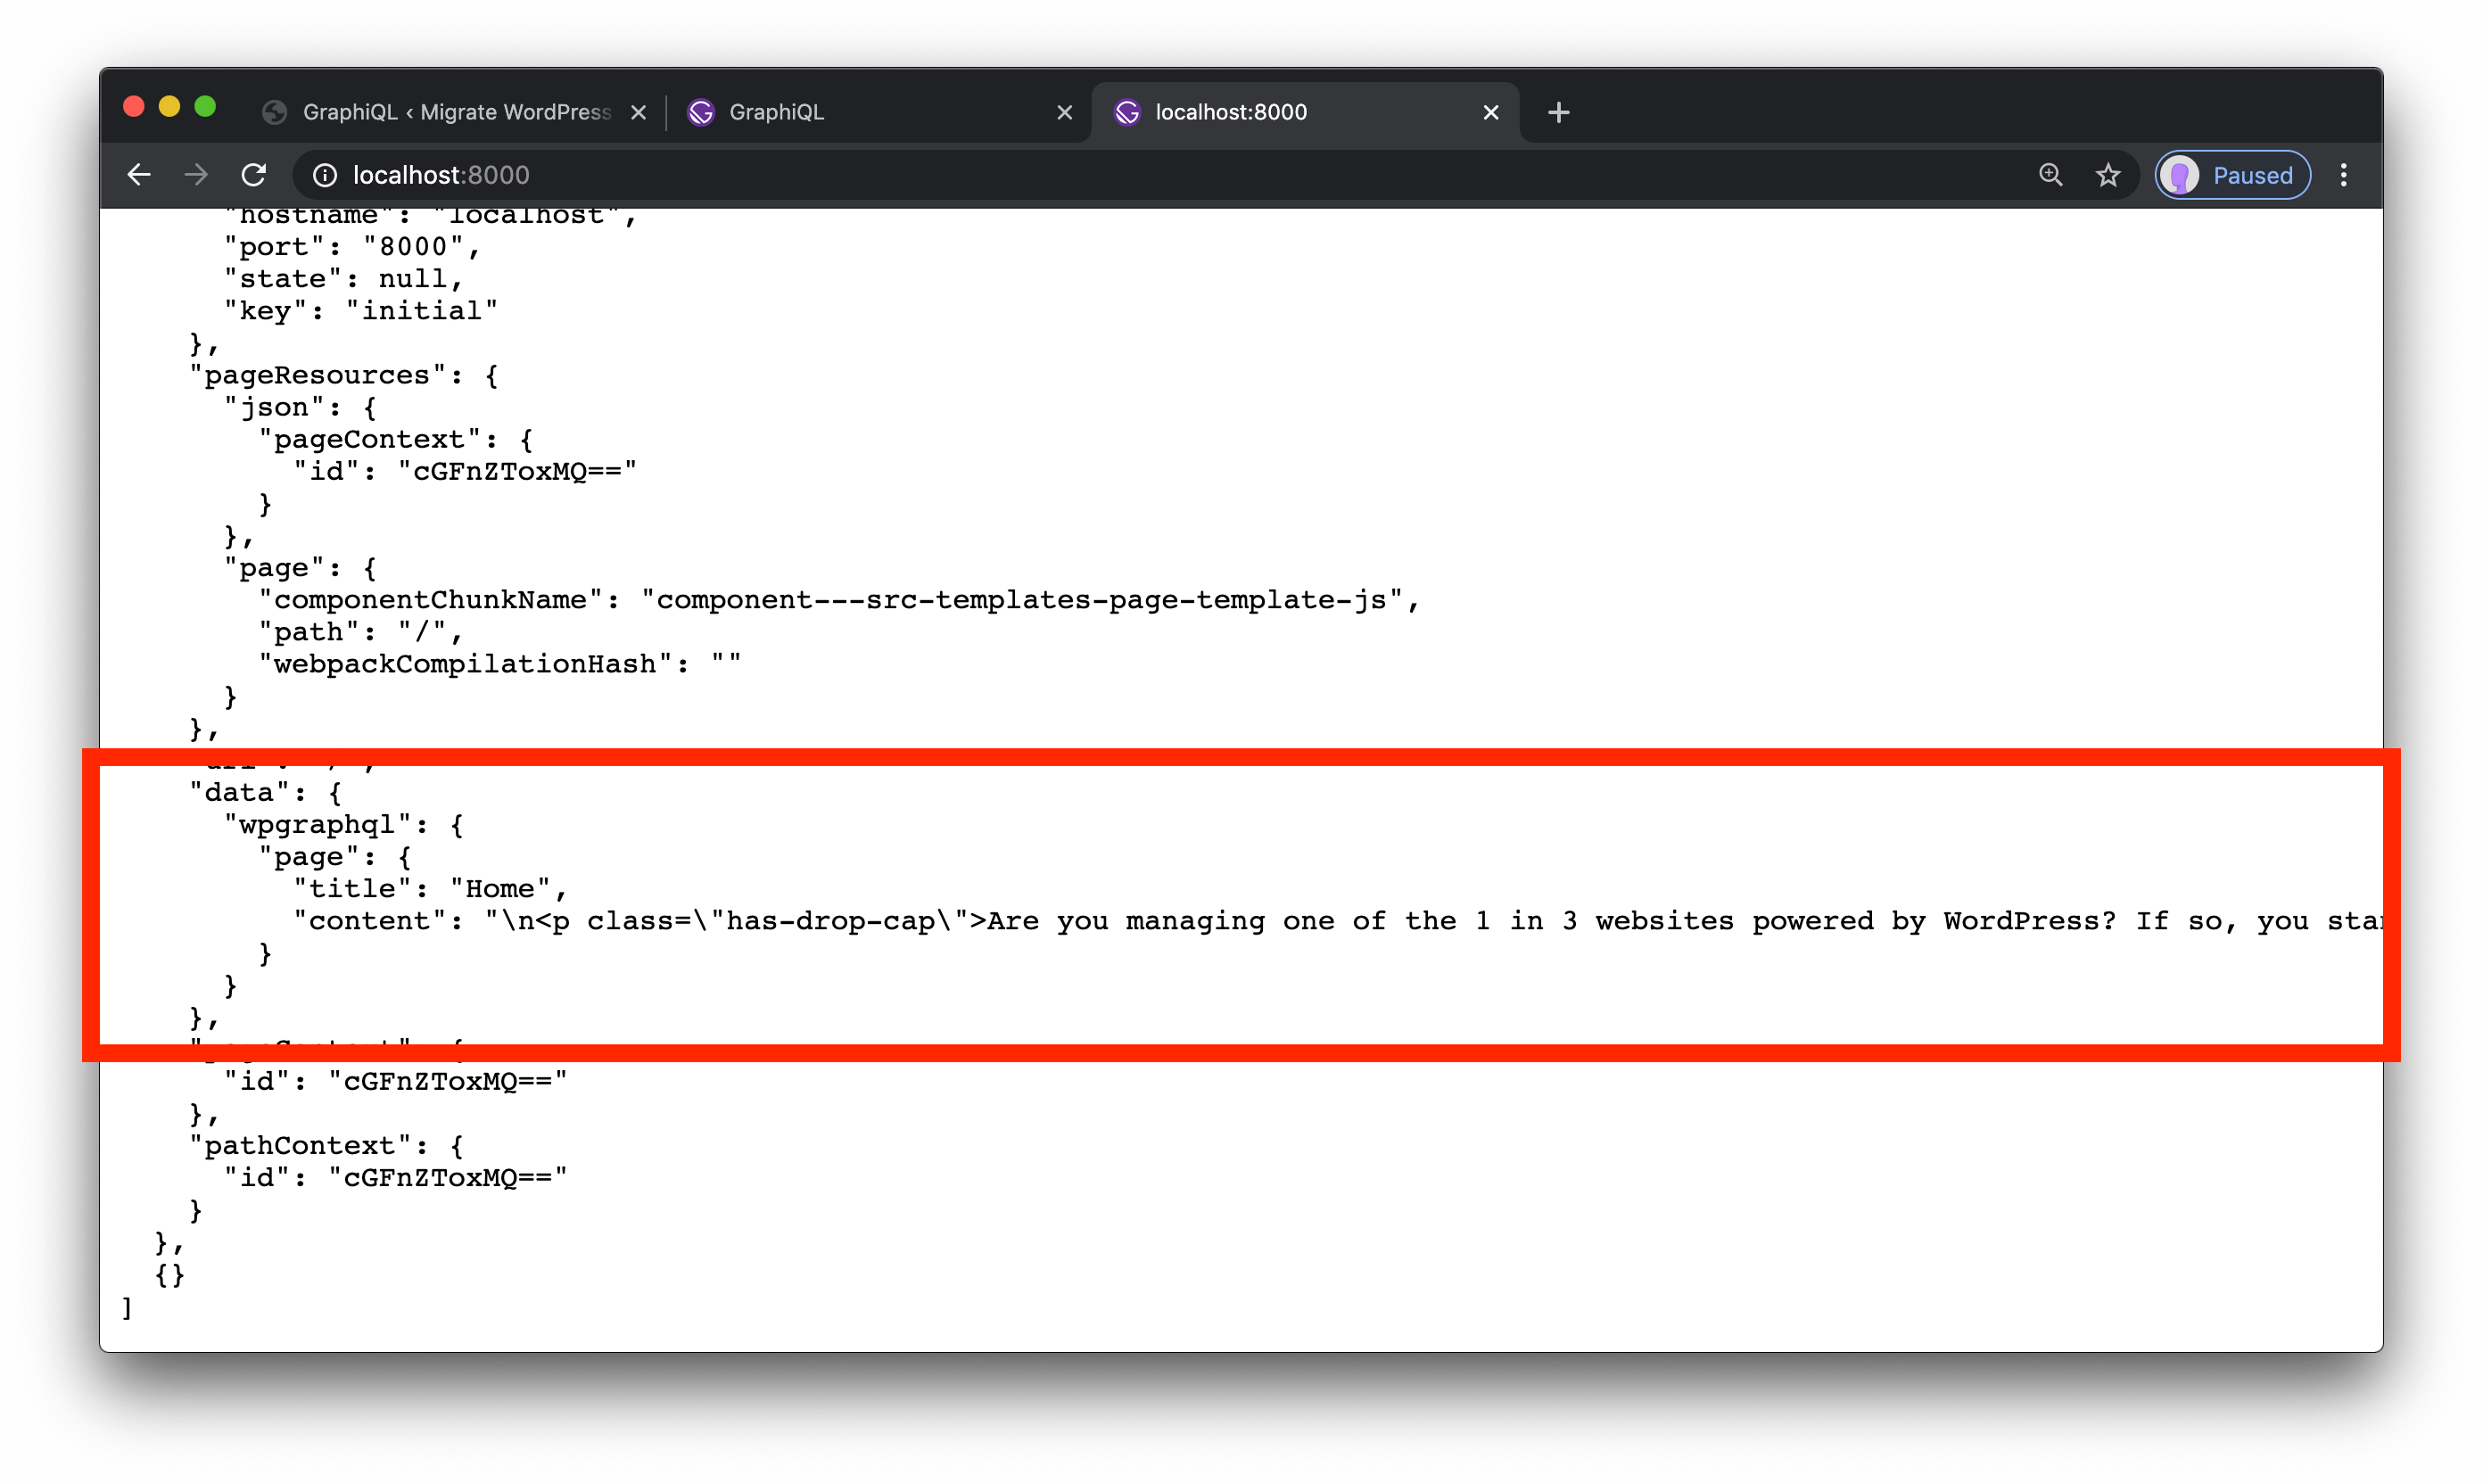Click the browser forward navigation arrow

tap(196, 175)
